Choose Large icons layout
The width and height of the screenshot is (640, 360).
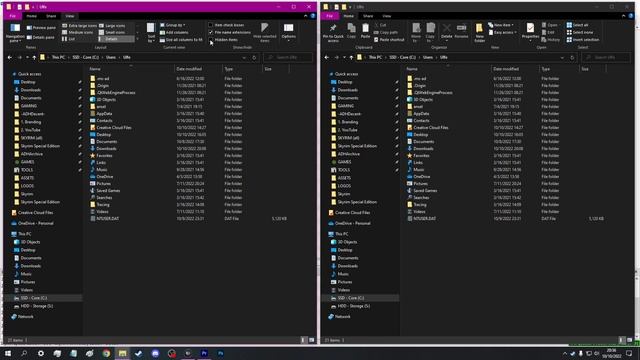tap(112, 26)
